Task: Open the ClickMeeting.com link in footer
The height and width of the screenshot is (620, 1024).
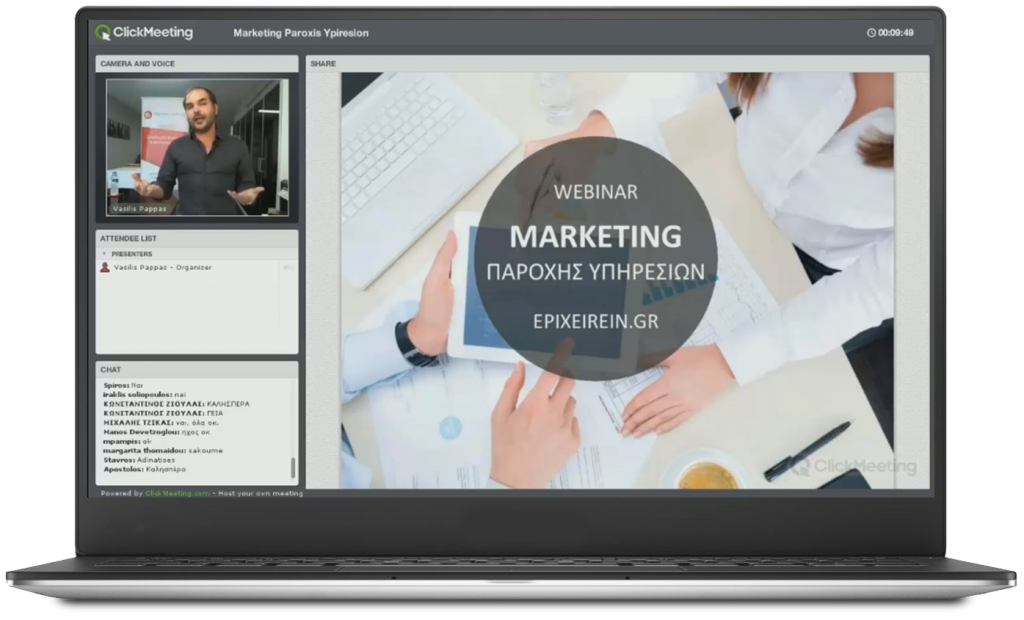Action: pos(178,493)
